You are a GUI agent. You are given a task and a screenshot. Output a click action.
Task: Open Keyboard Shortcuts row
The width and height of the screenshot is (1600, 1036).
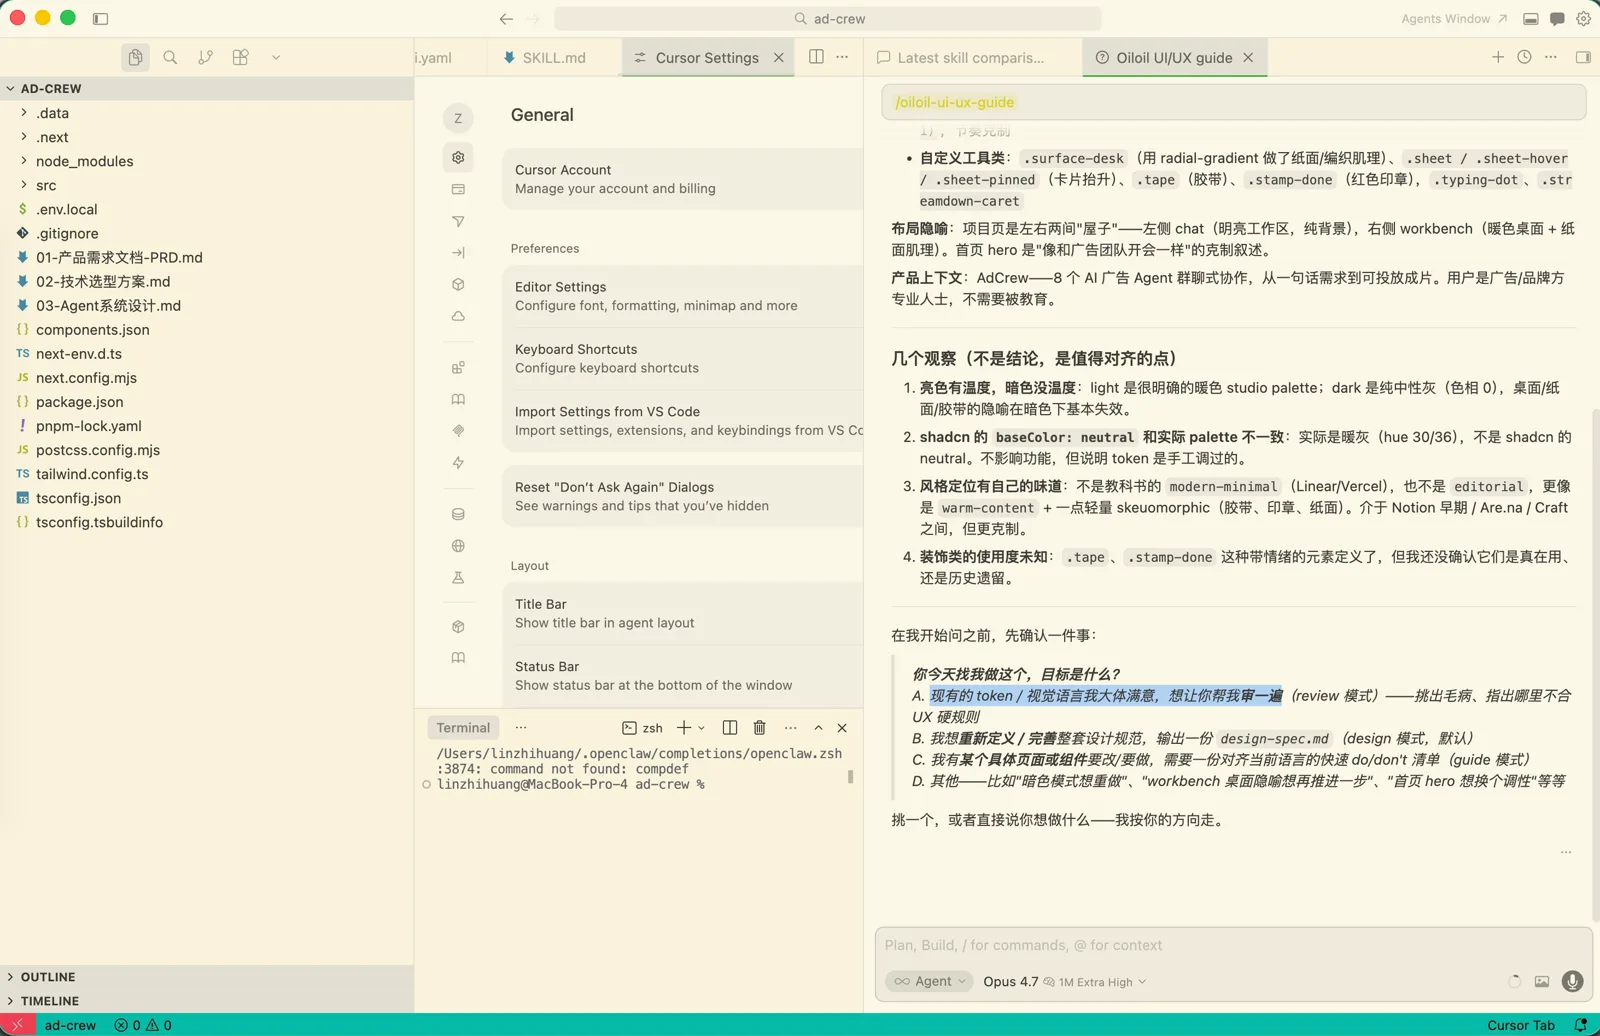[683, 358]
